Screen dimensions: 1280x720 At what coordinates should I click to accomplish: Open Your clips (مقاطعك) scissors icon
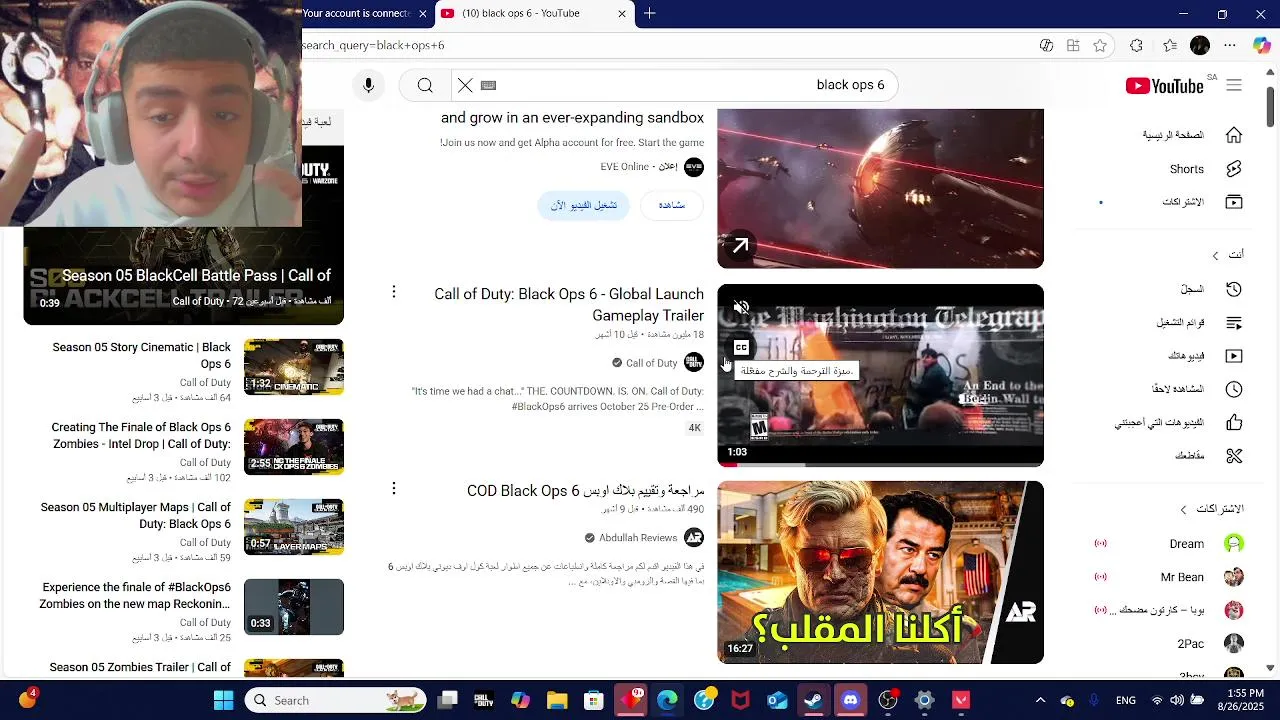(1234, 456)
